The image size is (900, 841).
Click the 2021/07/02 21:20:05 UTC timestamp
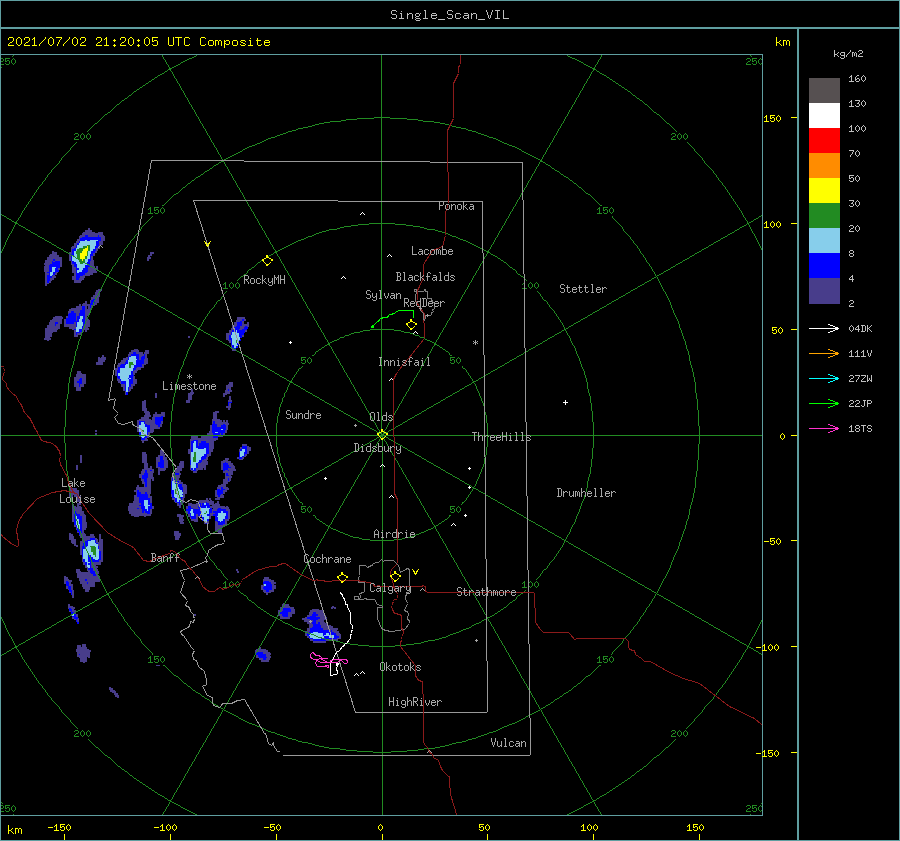[139, 41]
